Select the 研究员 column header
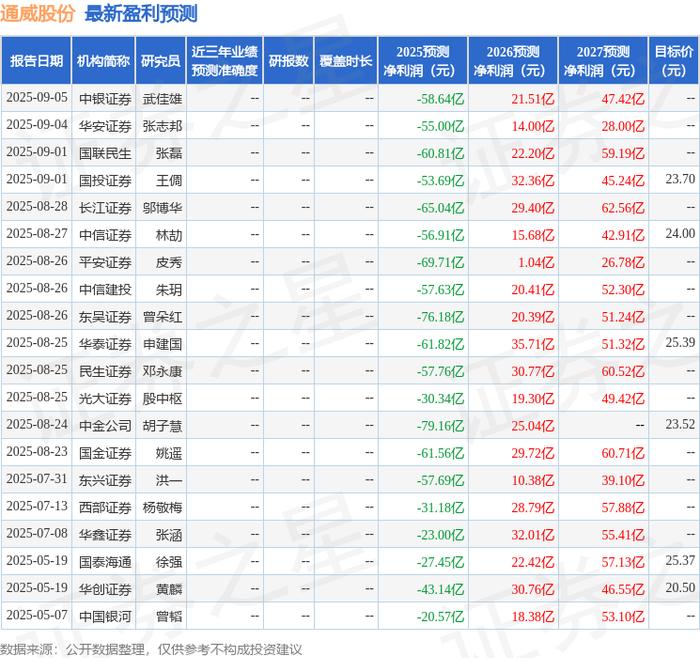The image size is (700, 658). tap(161, 61)
